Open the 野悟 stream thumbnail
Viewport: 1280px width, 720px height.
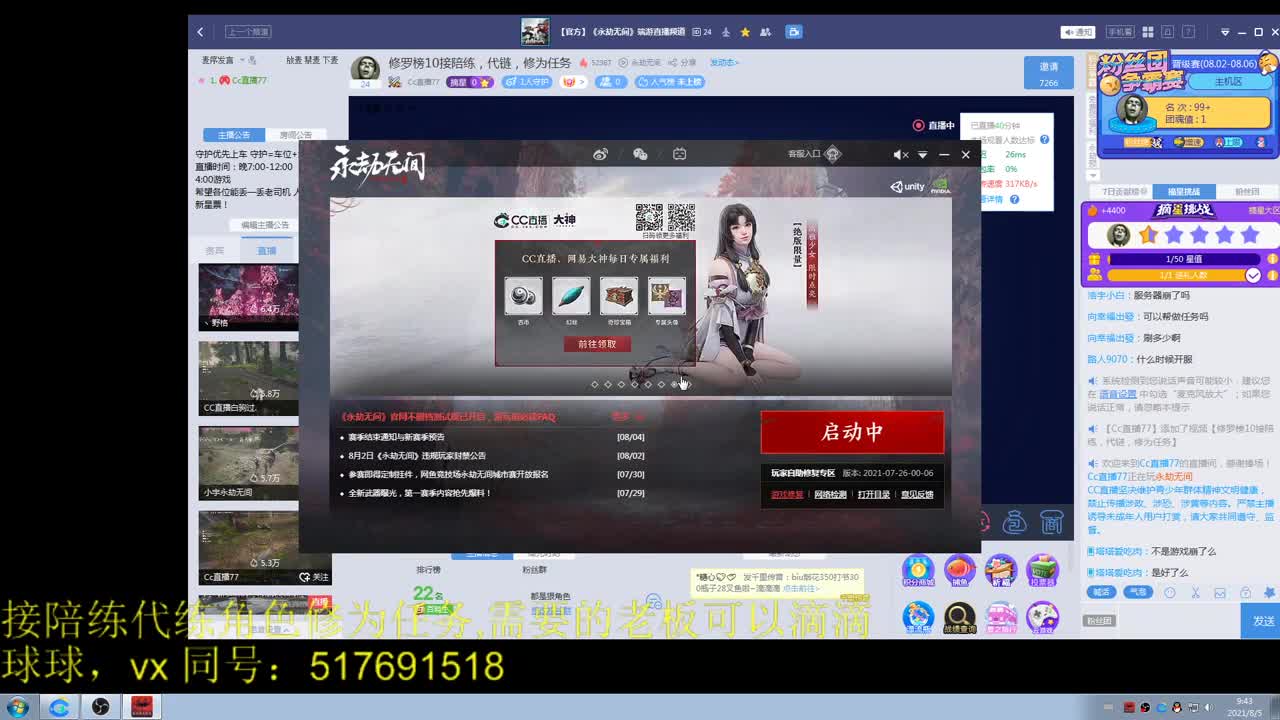click(x=248, y=297)
